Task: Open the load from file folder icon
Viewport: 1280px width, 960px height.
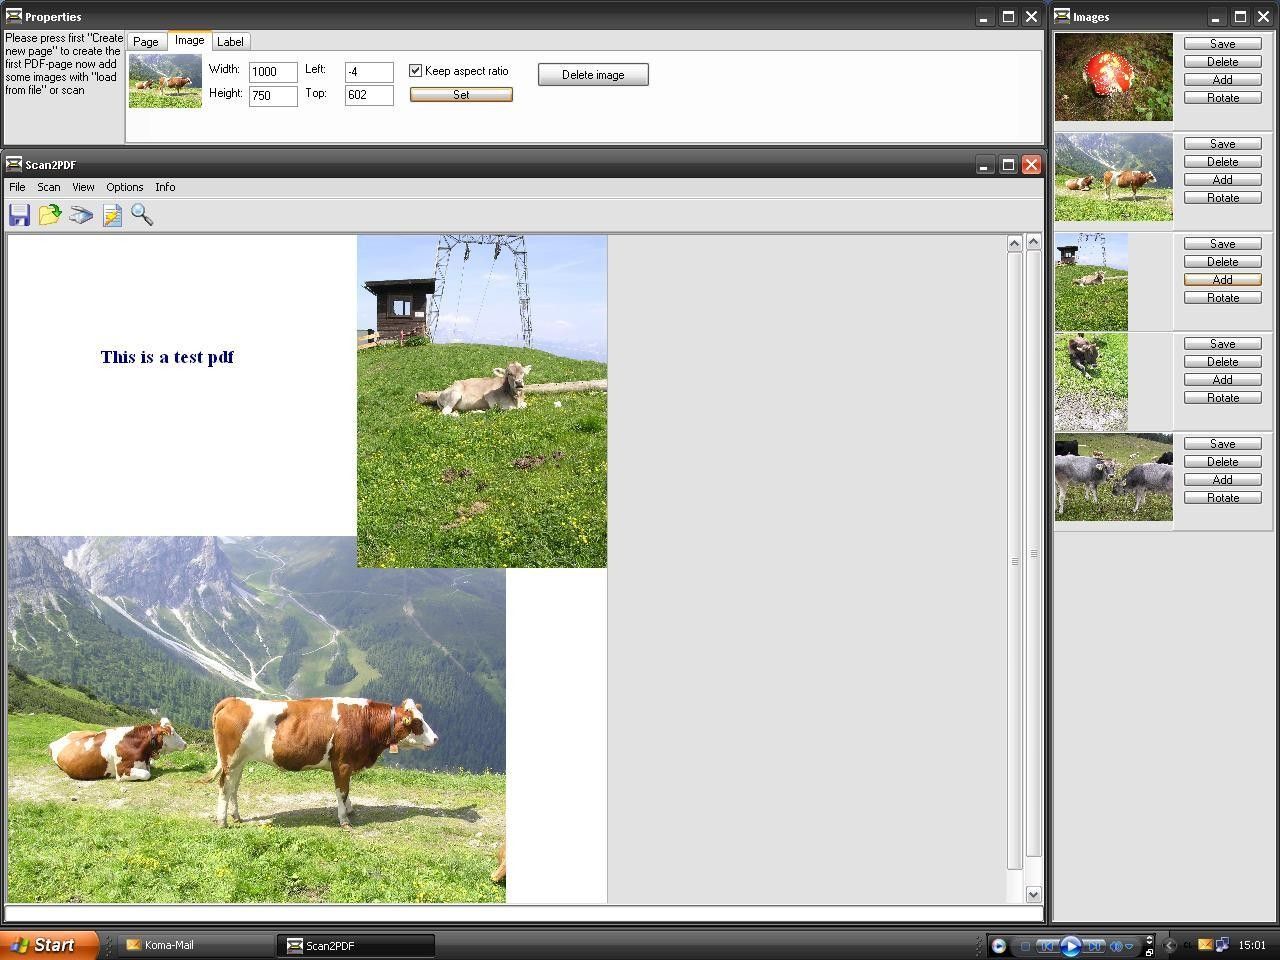Action: 50,214
